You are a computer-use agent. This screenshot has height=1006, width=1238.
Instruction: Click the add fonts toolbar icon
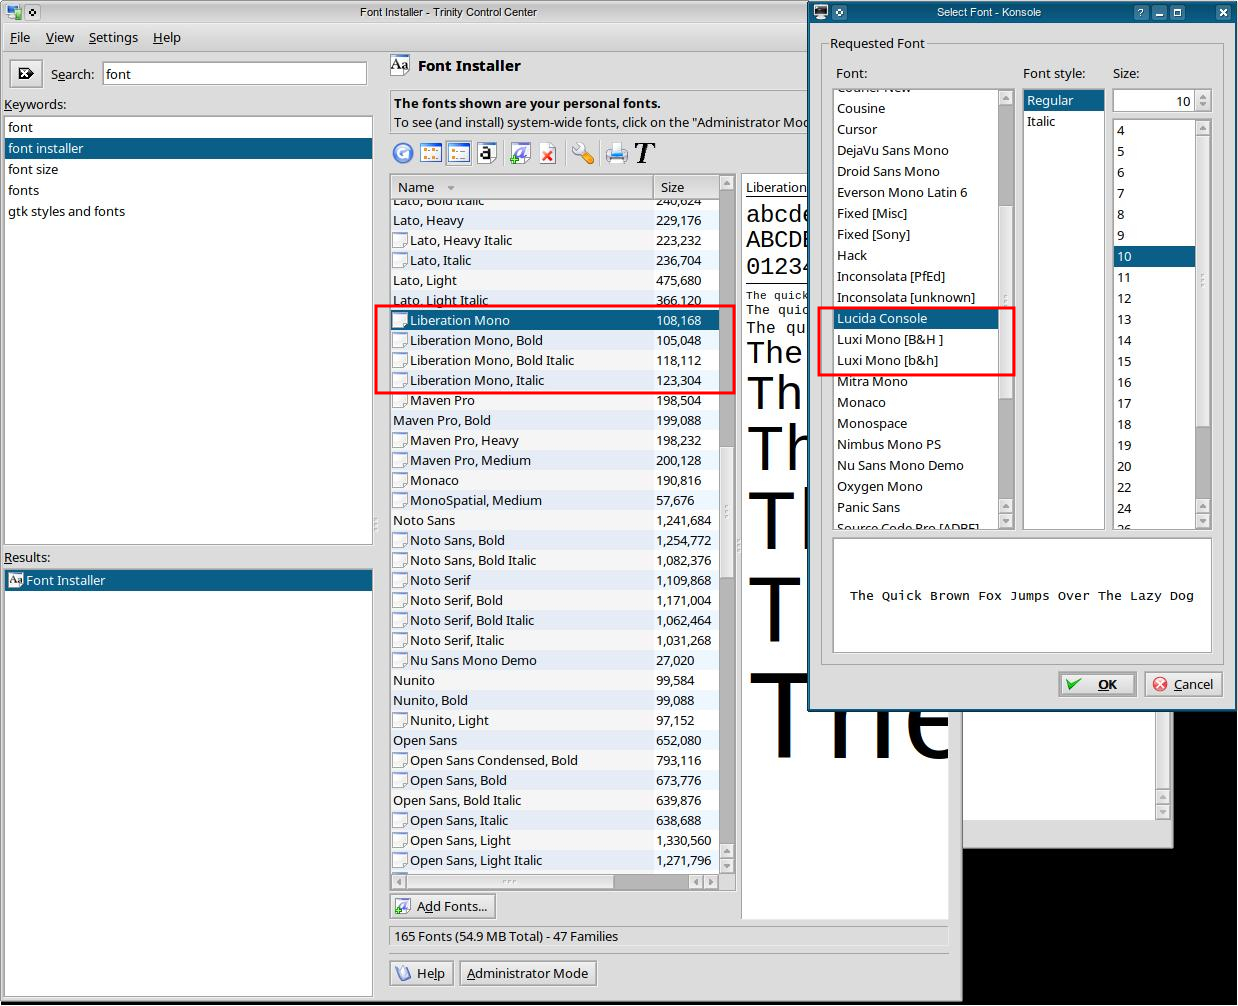click(x=519, y=153)
